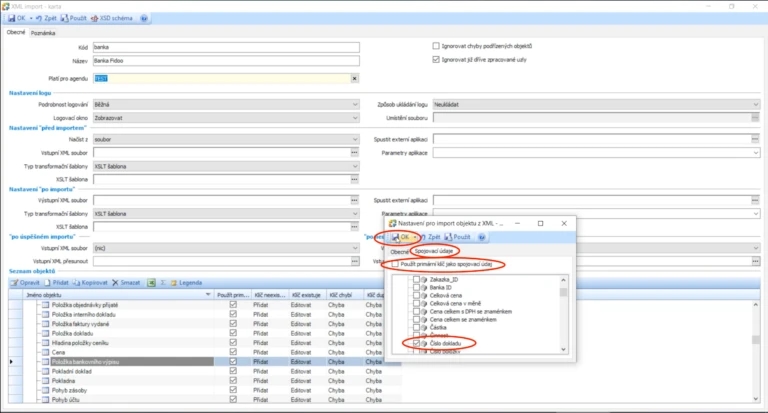Toggle Ignorovat již dříve zpracované uzly checkbox
This screenshot has height=413, width=768.
(x=435, y=59)
